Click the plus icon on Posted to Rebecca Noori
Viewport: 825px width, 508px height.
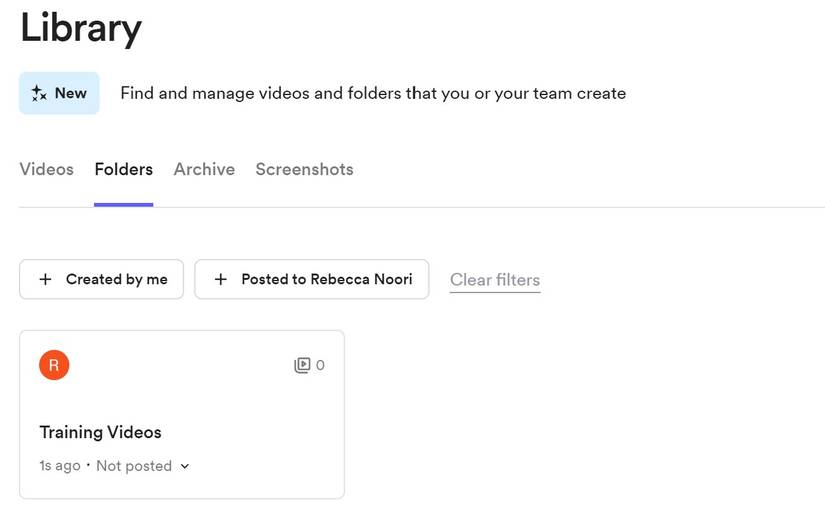[221, 279]
